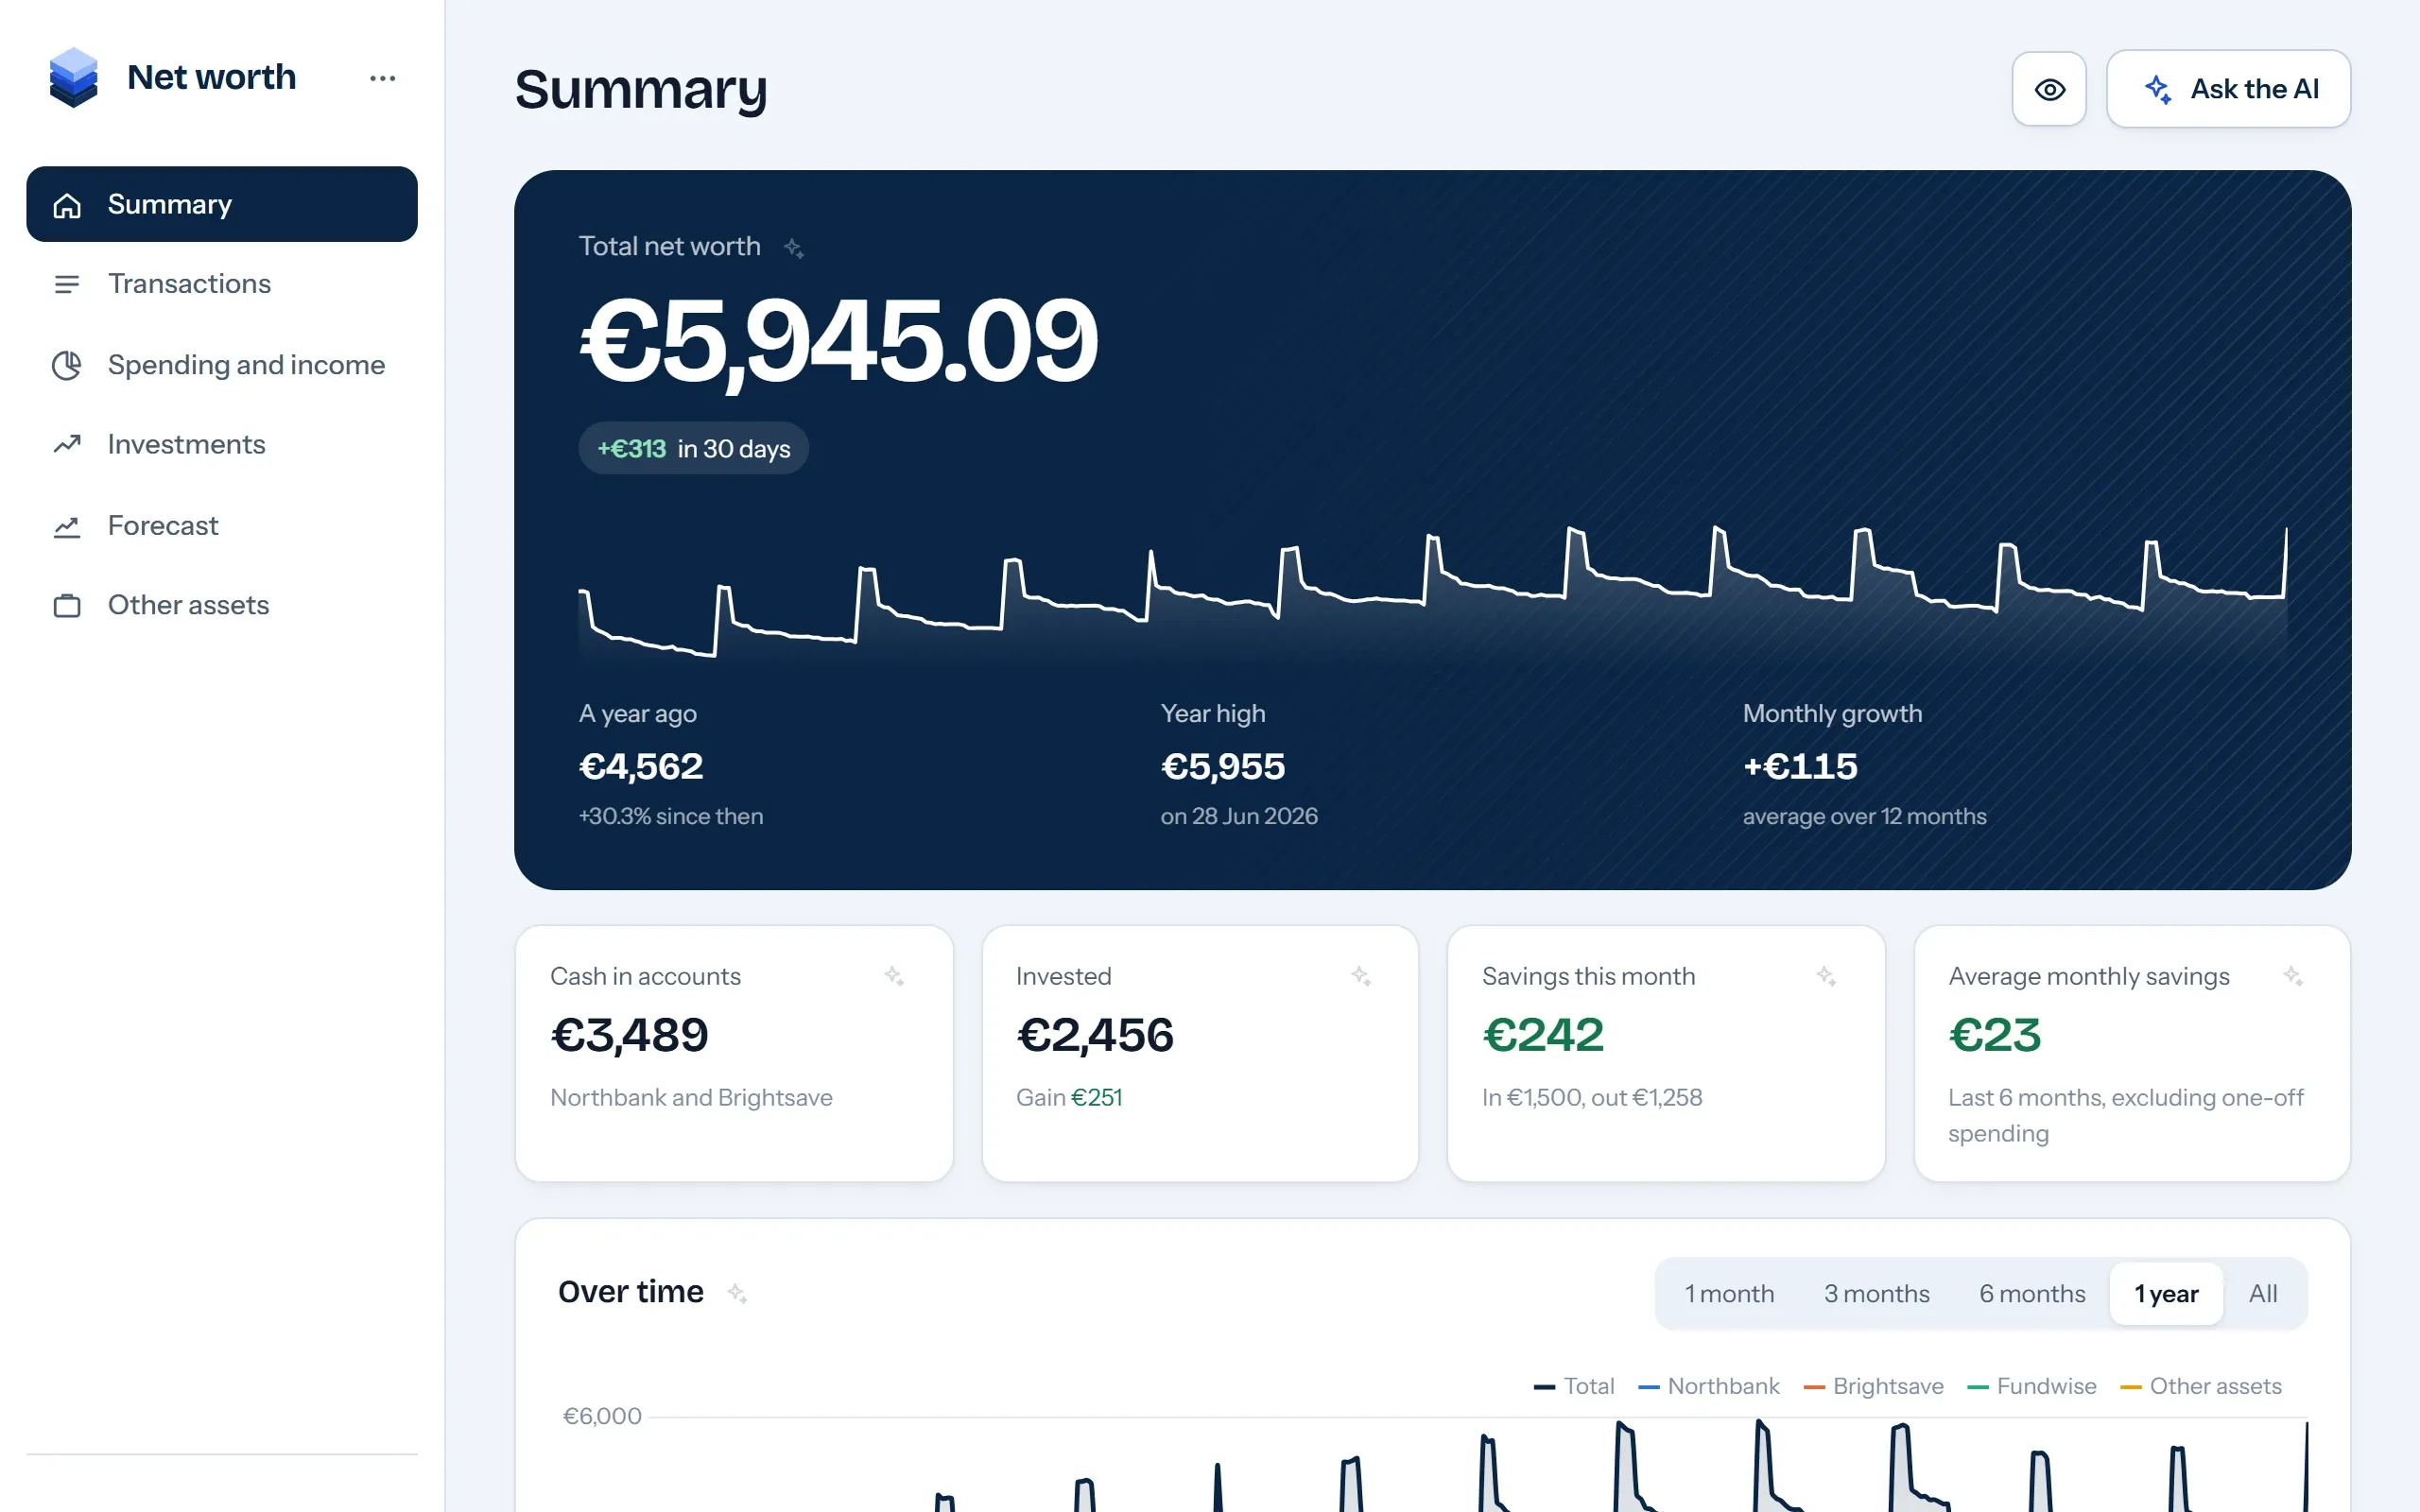Click the list icon beside Transactions
The width and height of the screenshot is (2420, 1512).
click(67, 284)
